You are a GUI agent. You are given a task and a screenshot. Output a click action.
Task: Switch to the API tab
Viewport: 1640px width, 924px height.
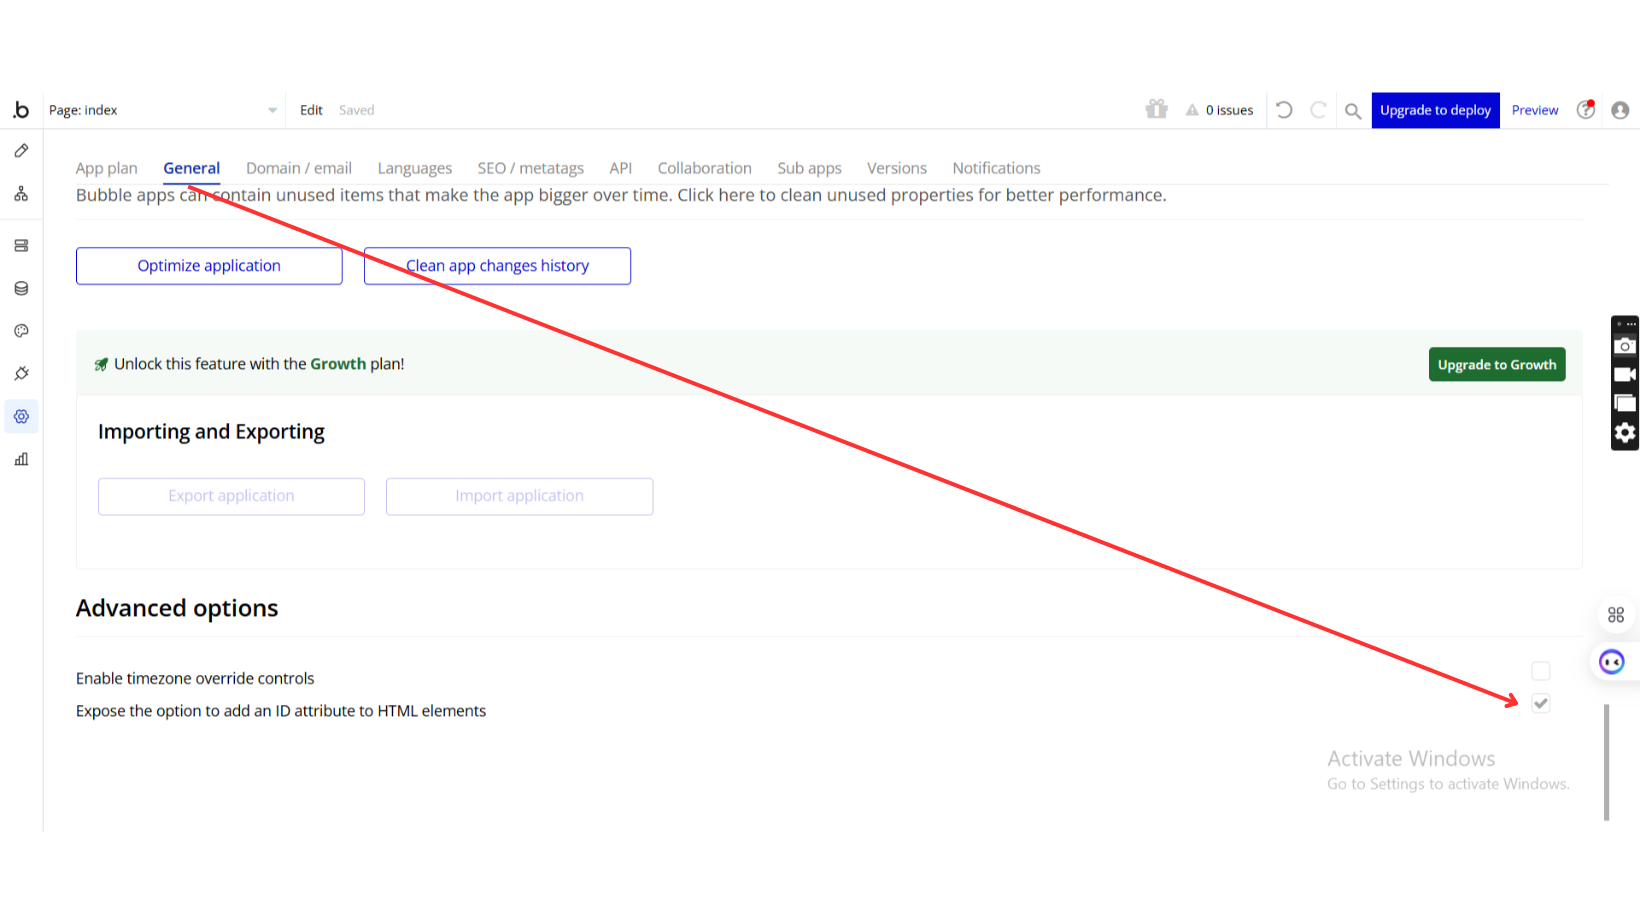click(621, 168)
